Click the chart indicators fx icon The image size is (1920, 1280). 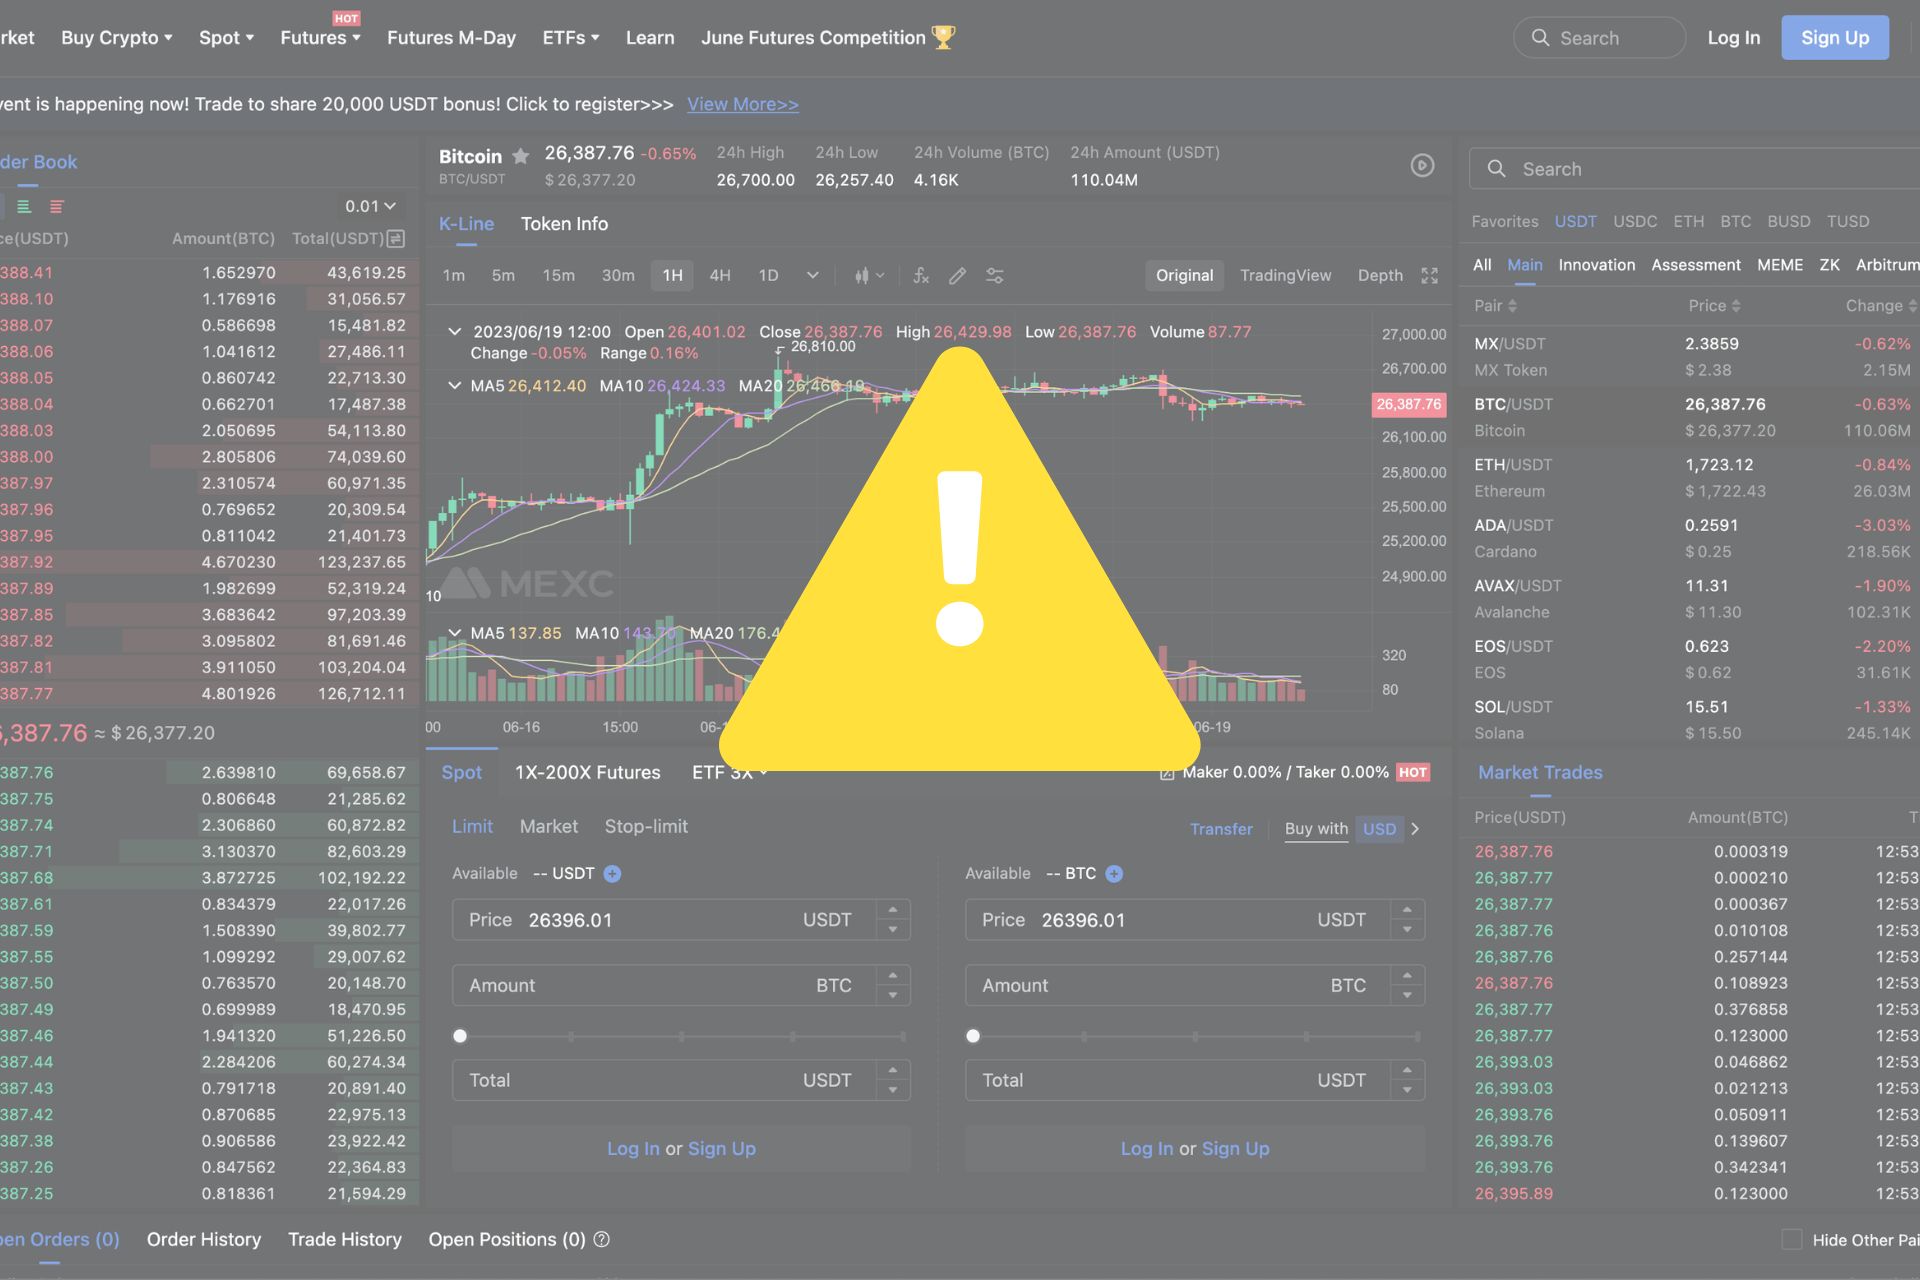point(921,275)
